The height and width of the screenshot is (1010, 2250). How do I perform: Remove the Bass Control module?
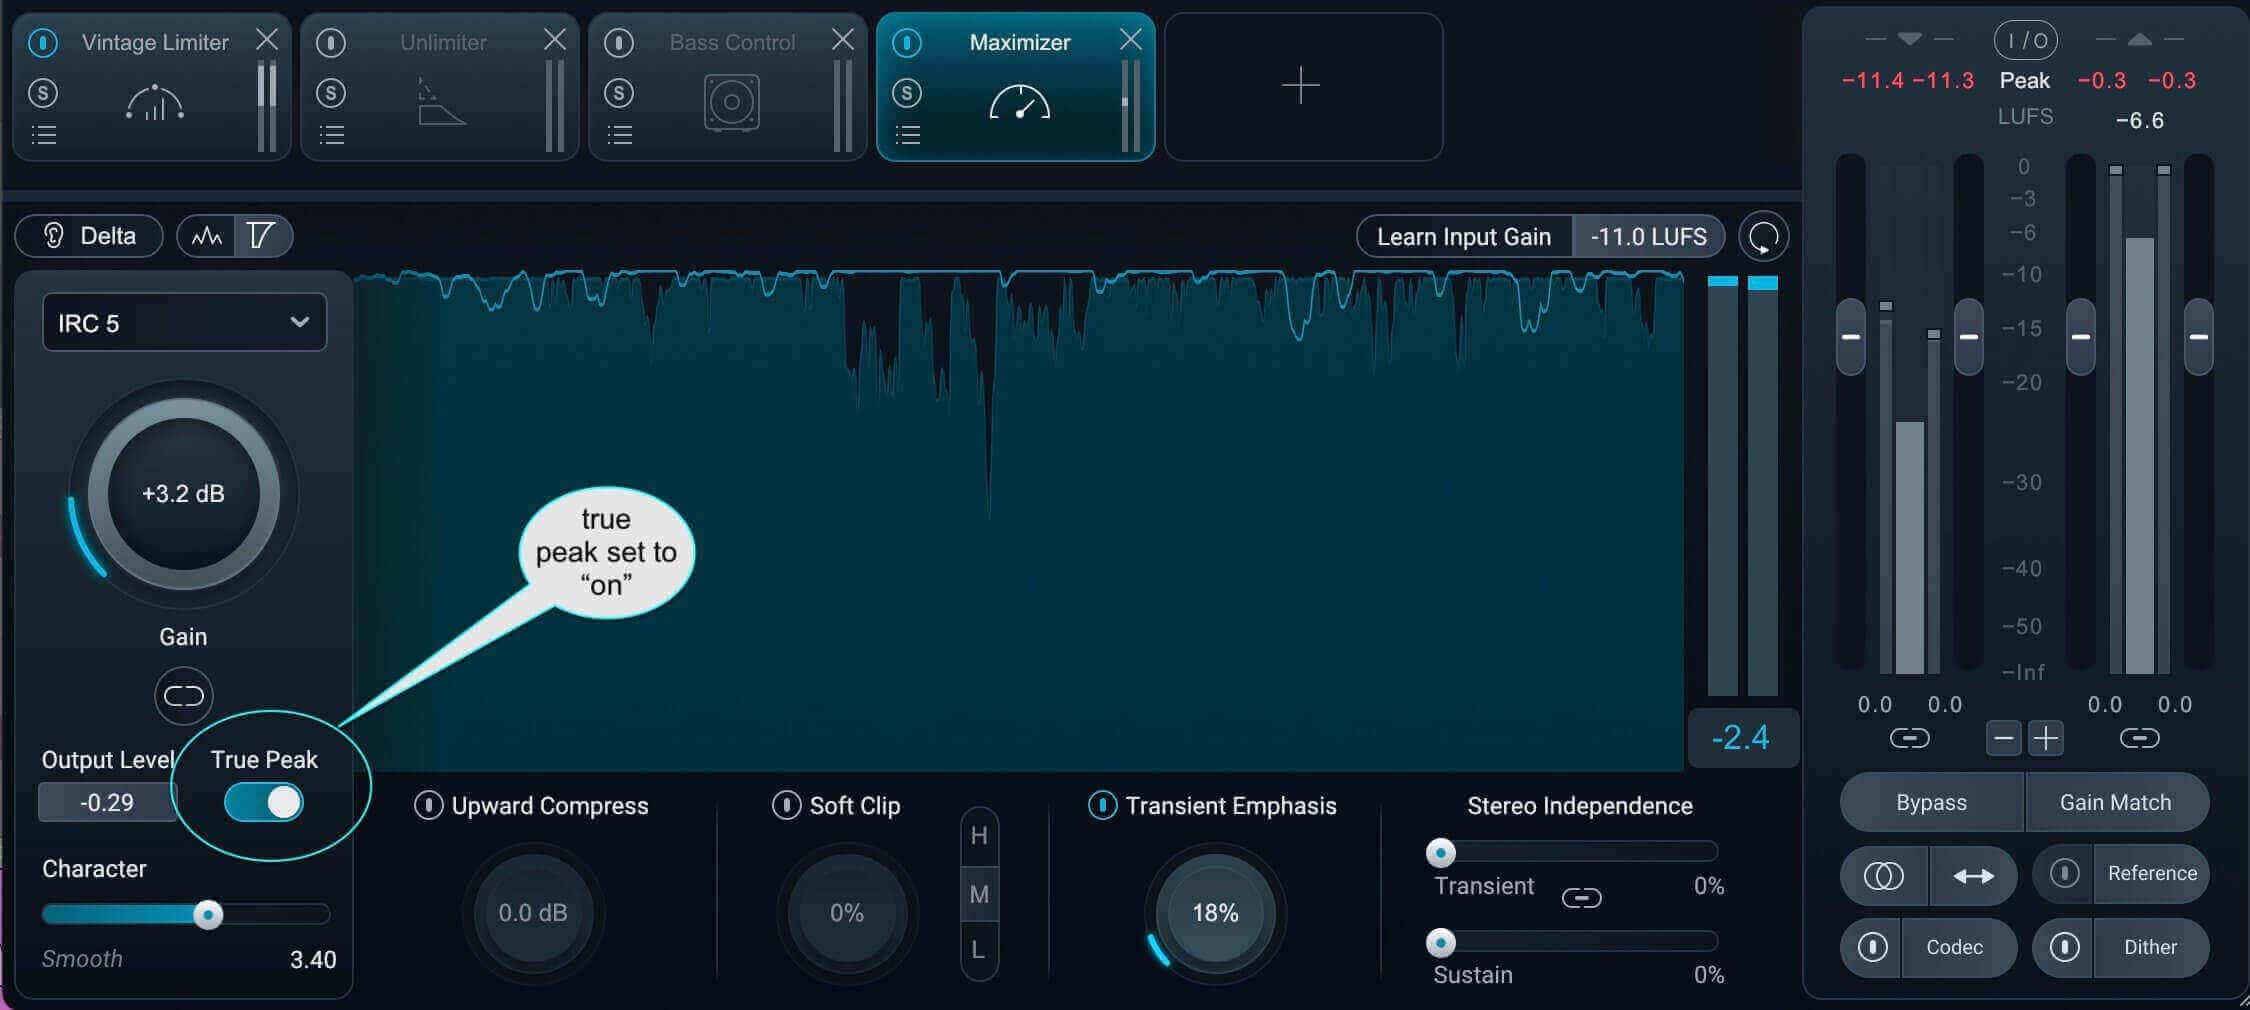[843, 40]
